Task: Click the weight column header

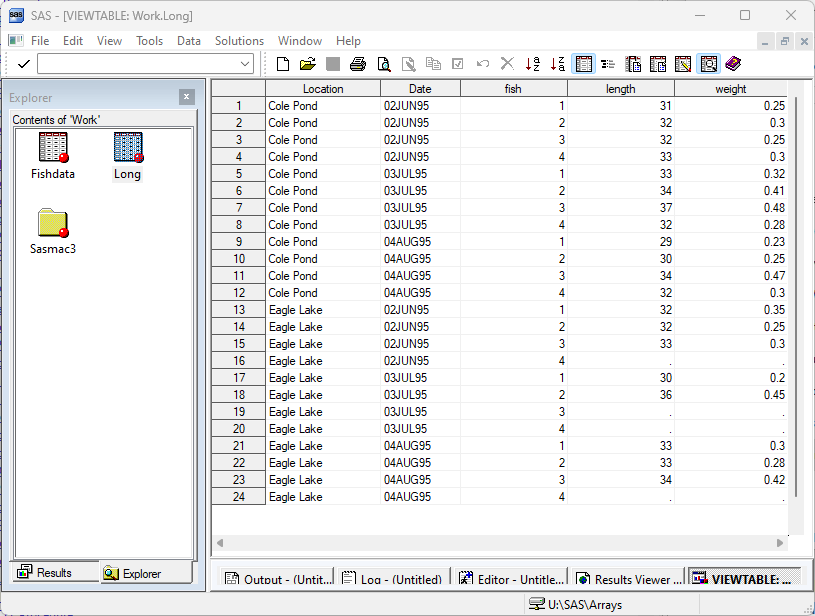Action: (x=730, y=89)
